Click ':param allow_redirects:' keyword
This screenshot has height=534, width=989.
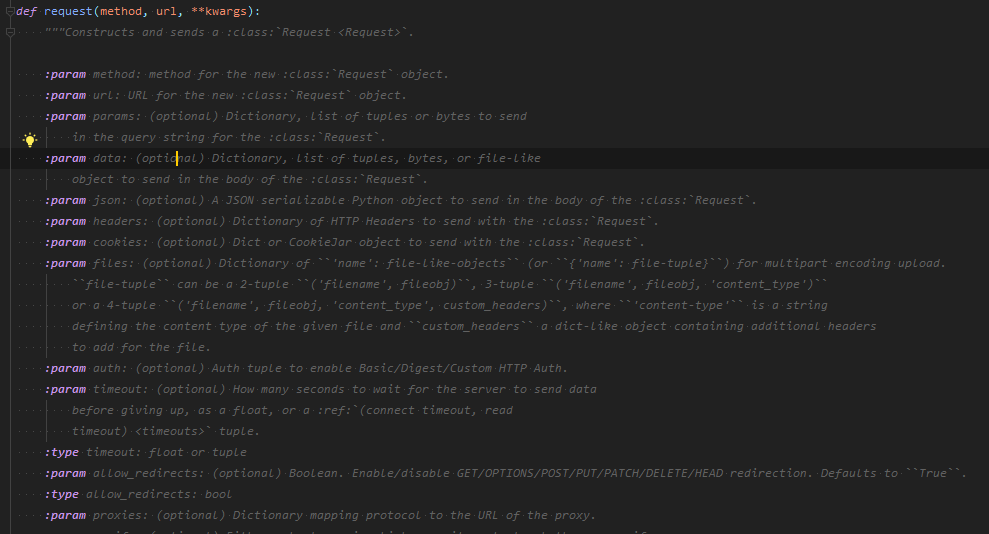pos(65,473)
